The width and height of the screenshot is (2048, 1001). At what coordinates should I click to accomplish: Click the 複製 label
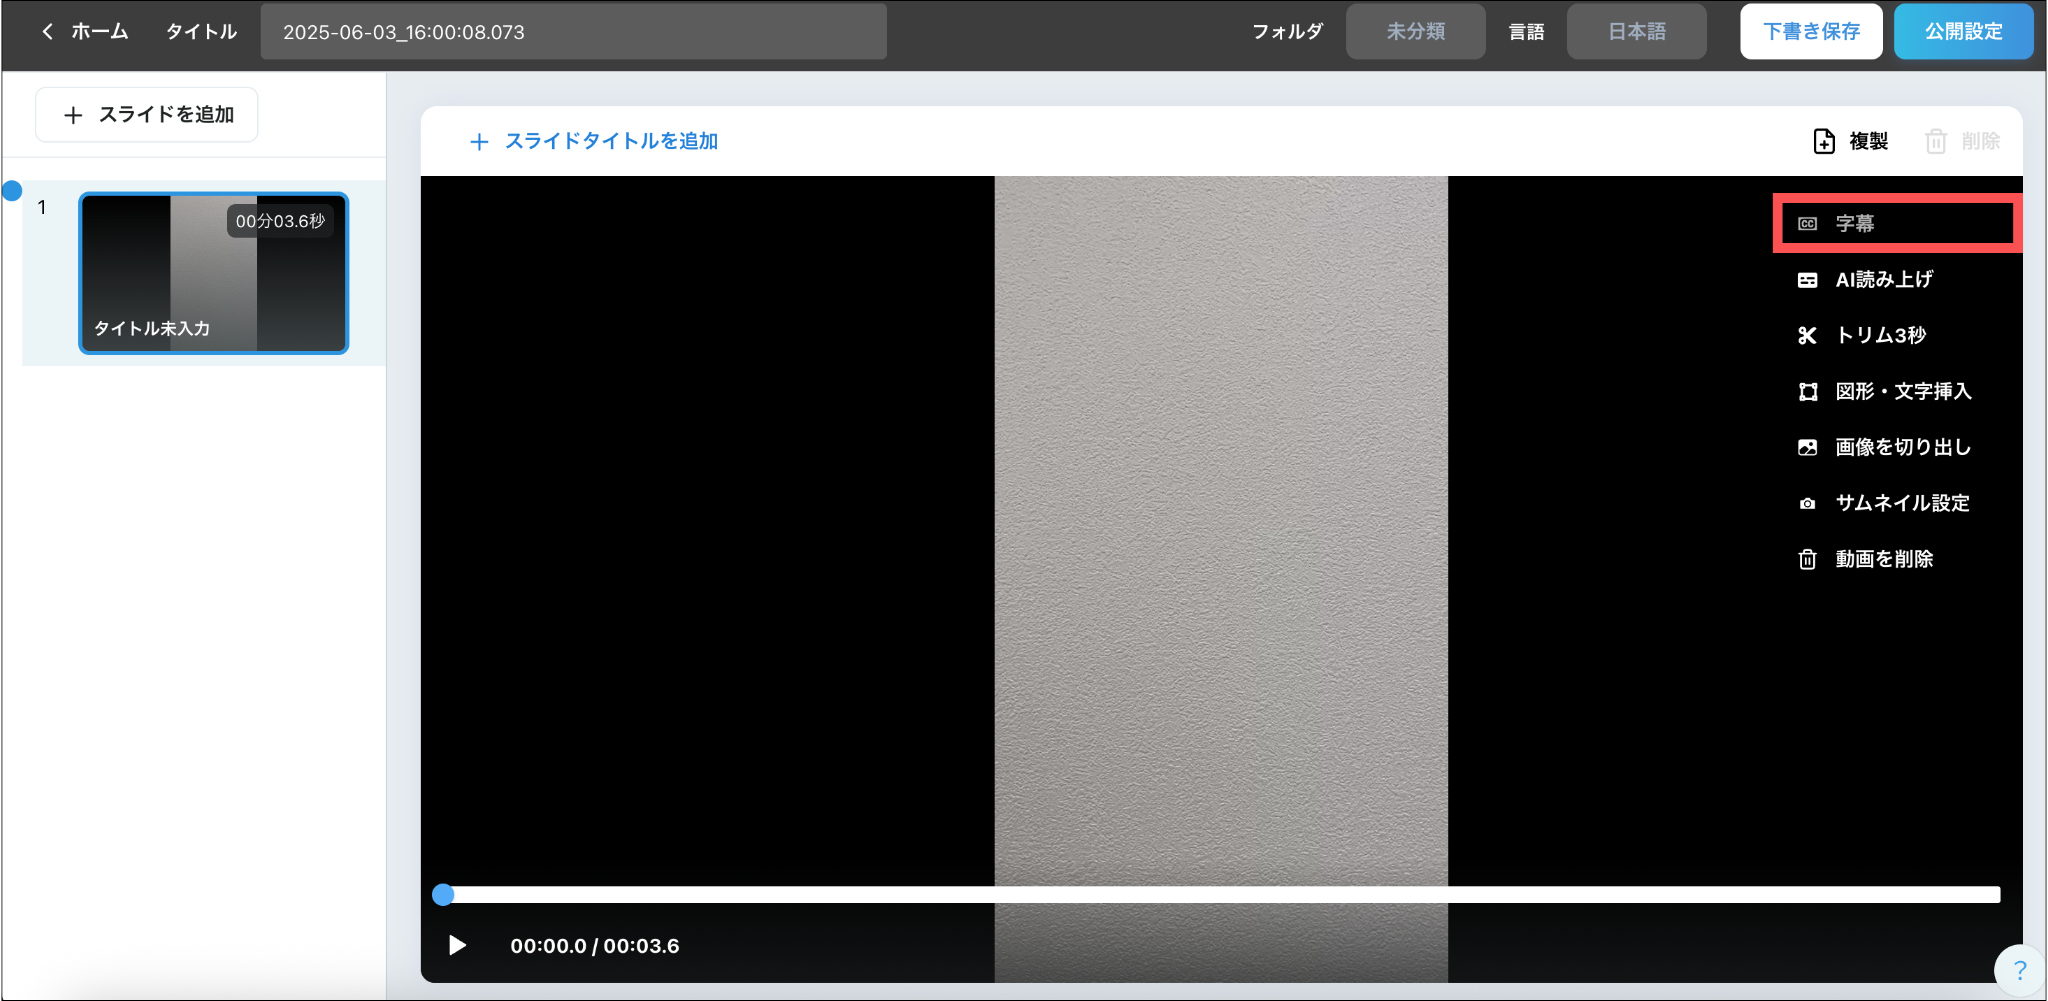1868,141
